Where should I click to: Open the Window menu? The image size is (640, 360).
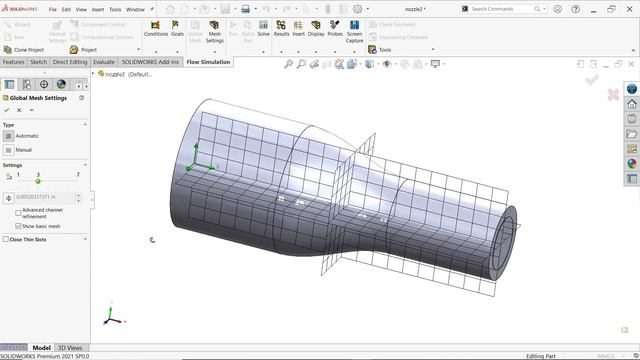(x=135, y=9)
